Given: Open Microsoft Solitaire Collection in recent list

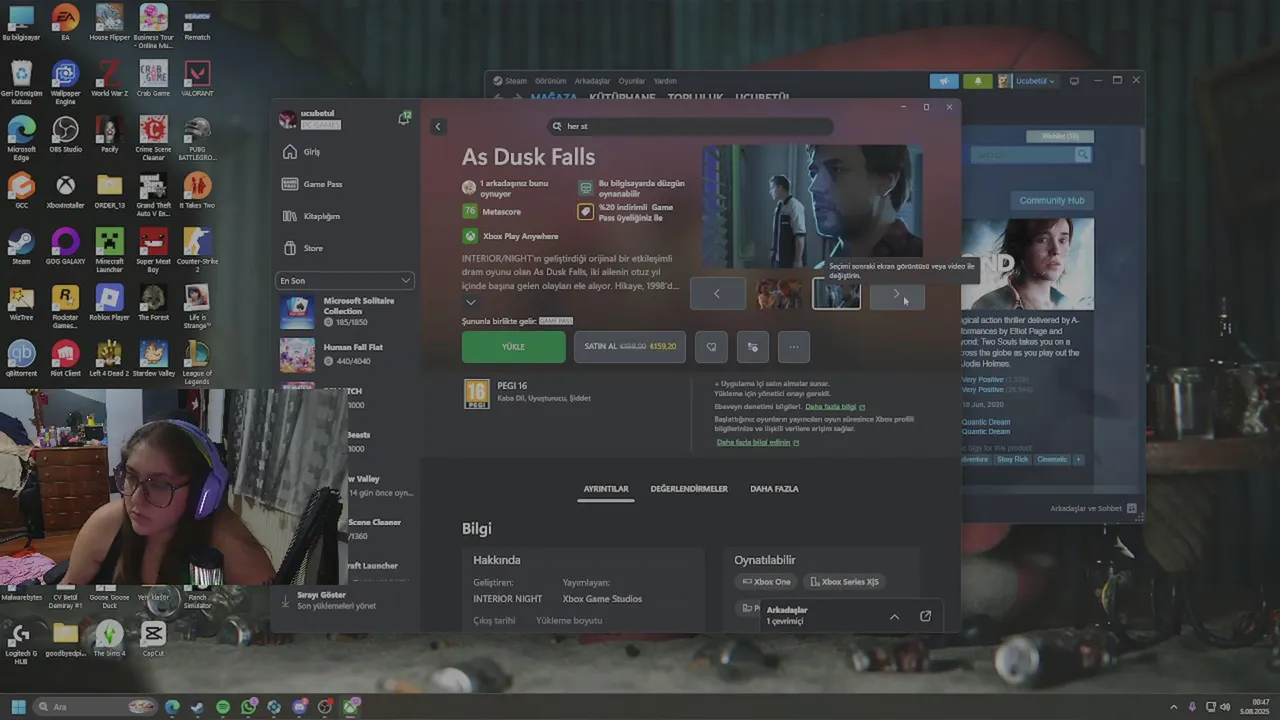Looking at the screenshot, I should tap(344, 311).
